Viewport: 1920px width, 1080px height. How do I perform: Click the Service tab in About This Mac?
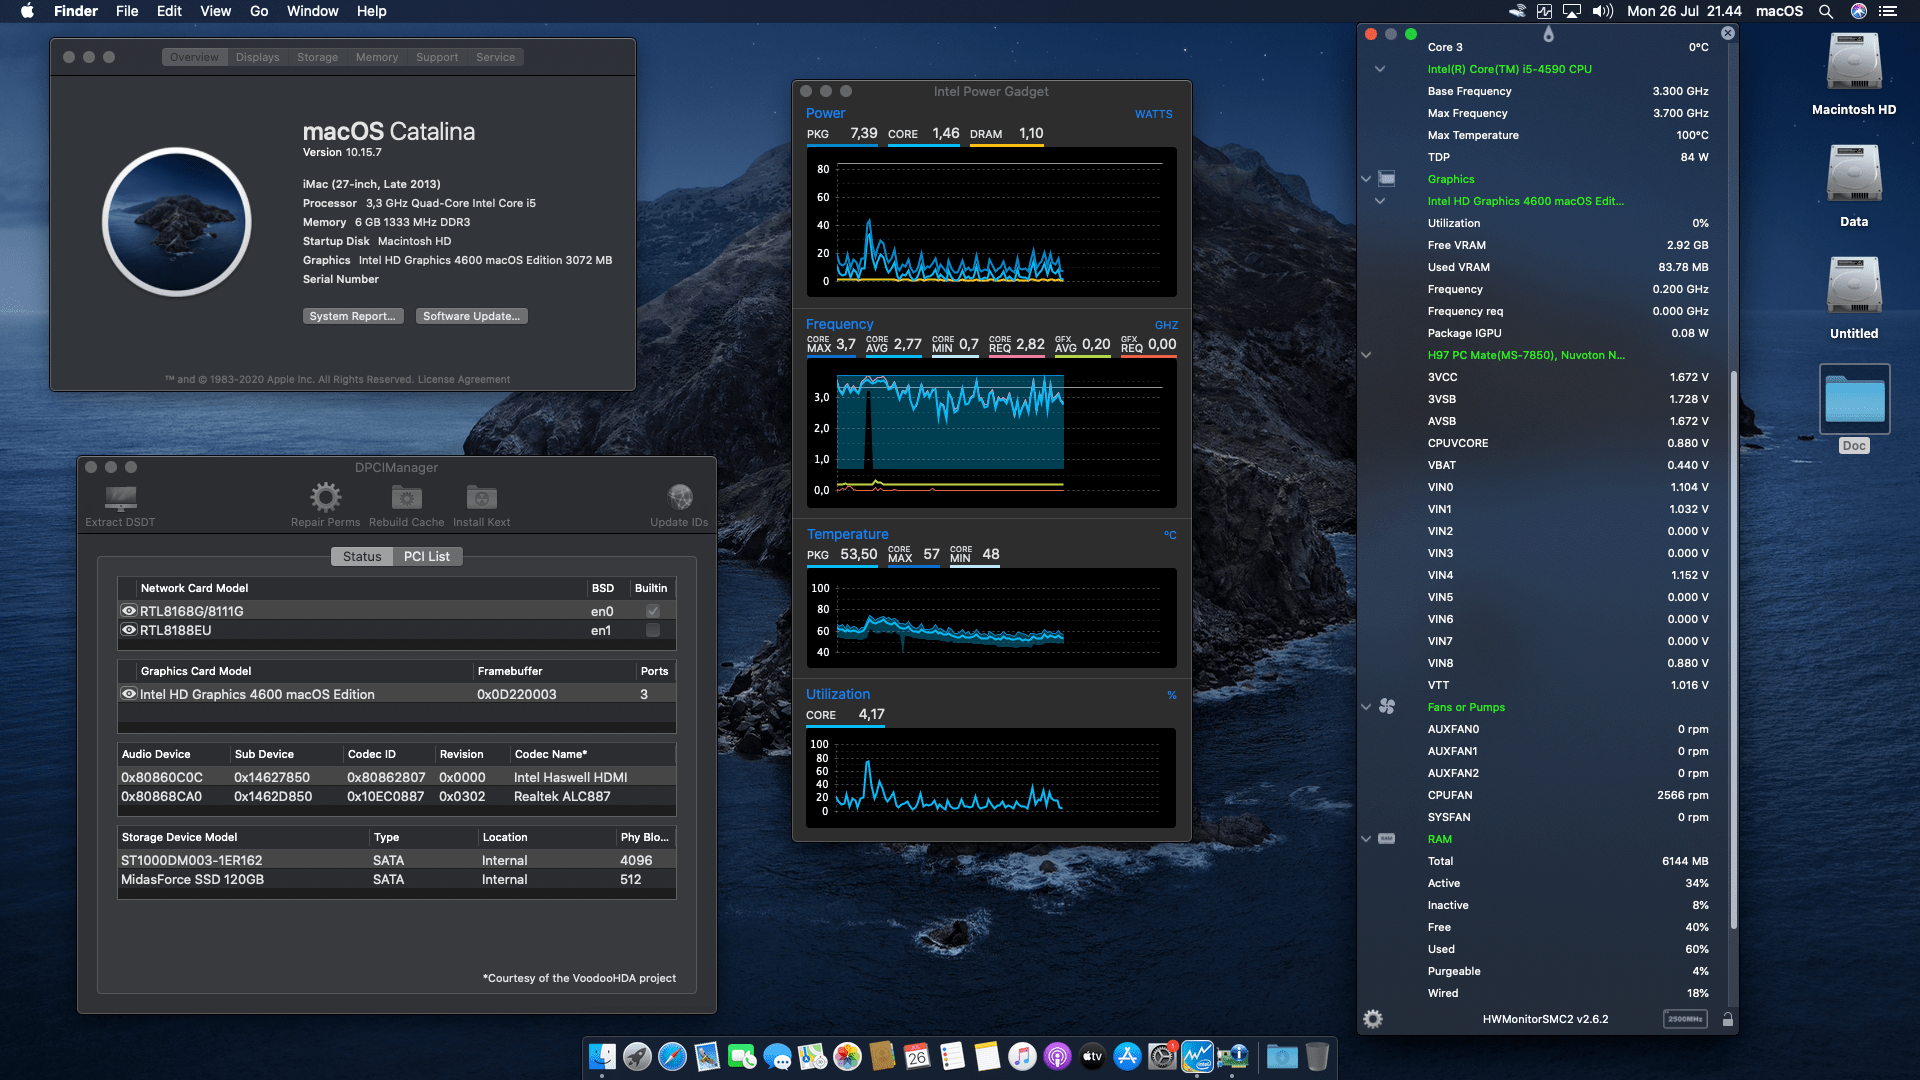pos(496,57)
